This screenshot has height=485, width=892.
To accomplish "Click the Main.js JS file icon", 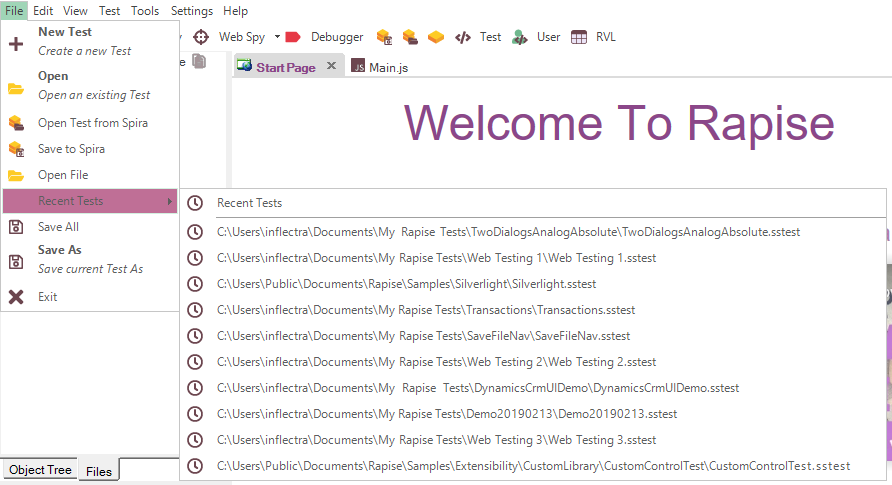I will point(358,66).
